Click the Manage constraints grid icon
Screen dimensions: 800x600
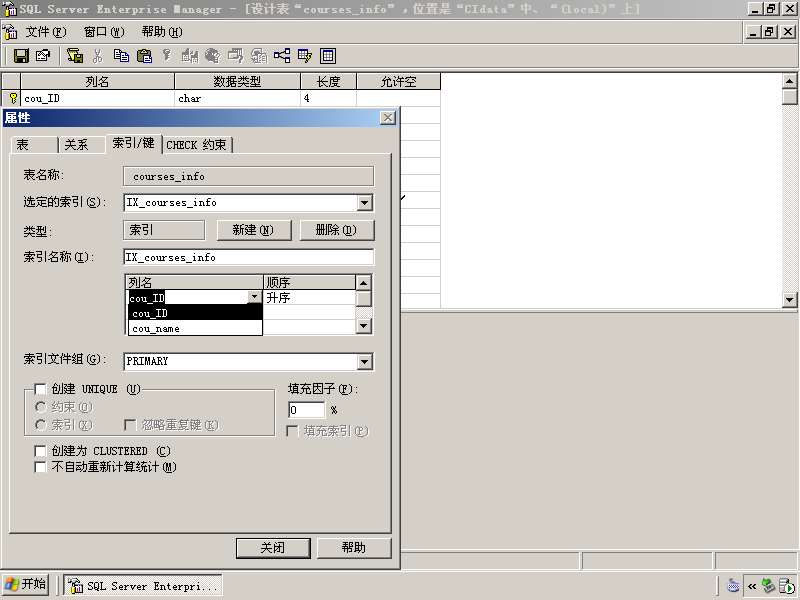328,56
